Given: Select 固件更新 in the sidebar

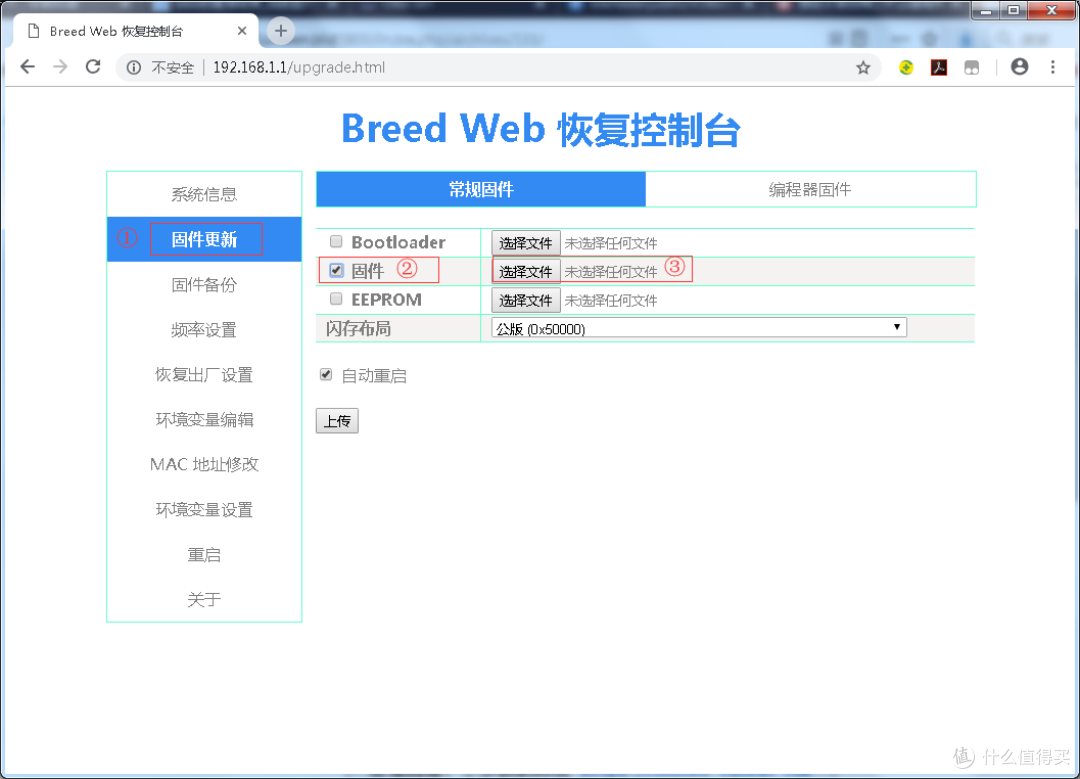Looking at the screenshot, I should point(204,239).
